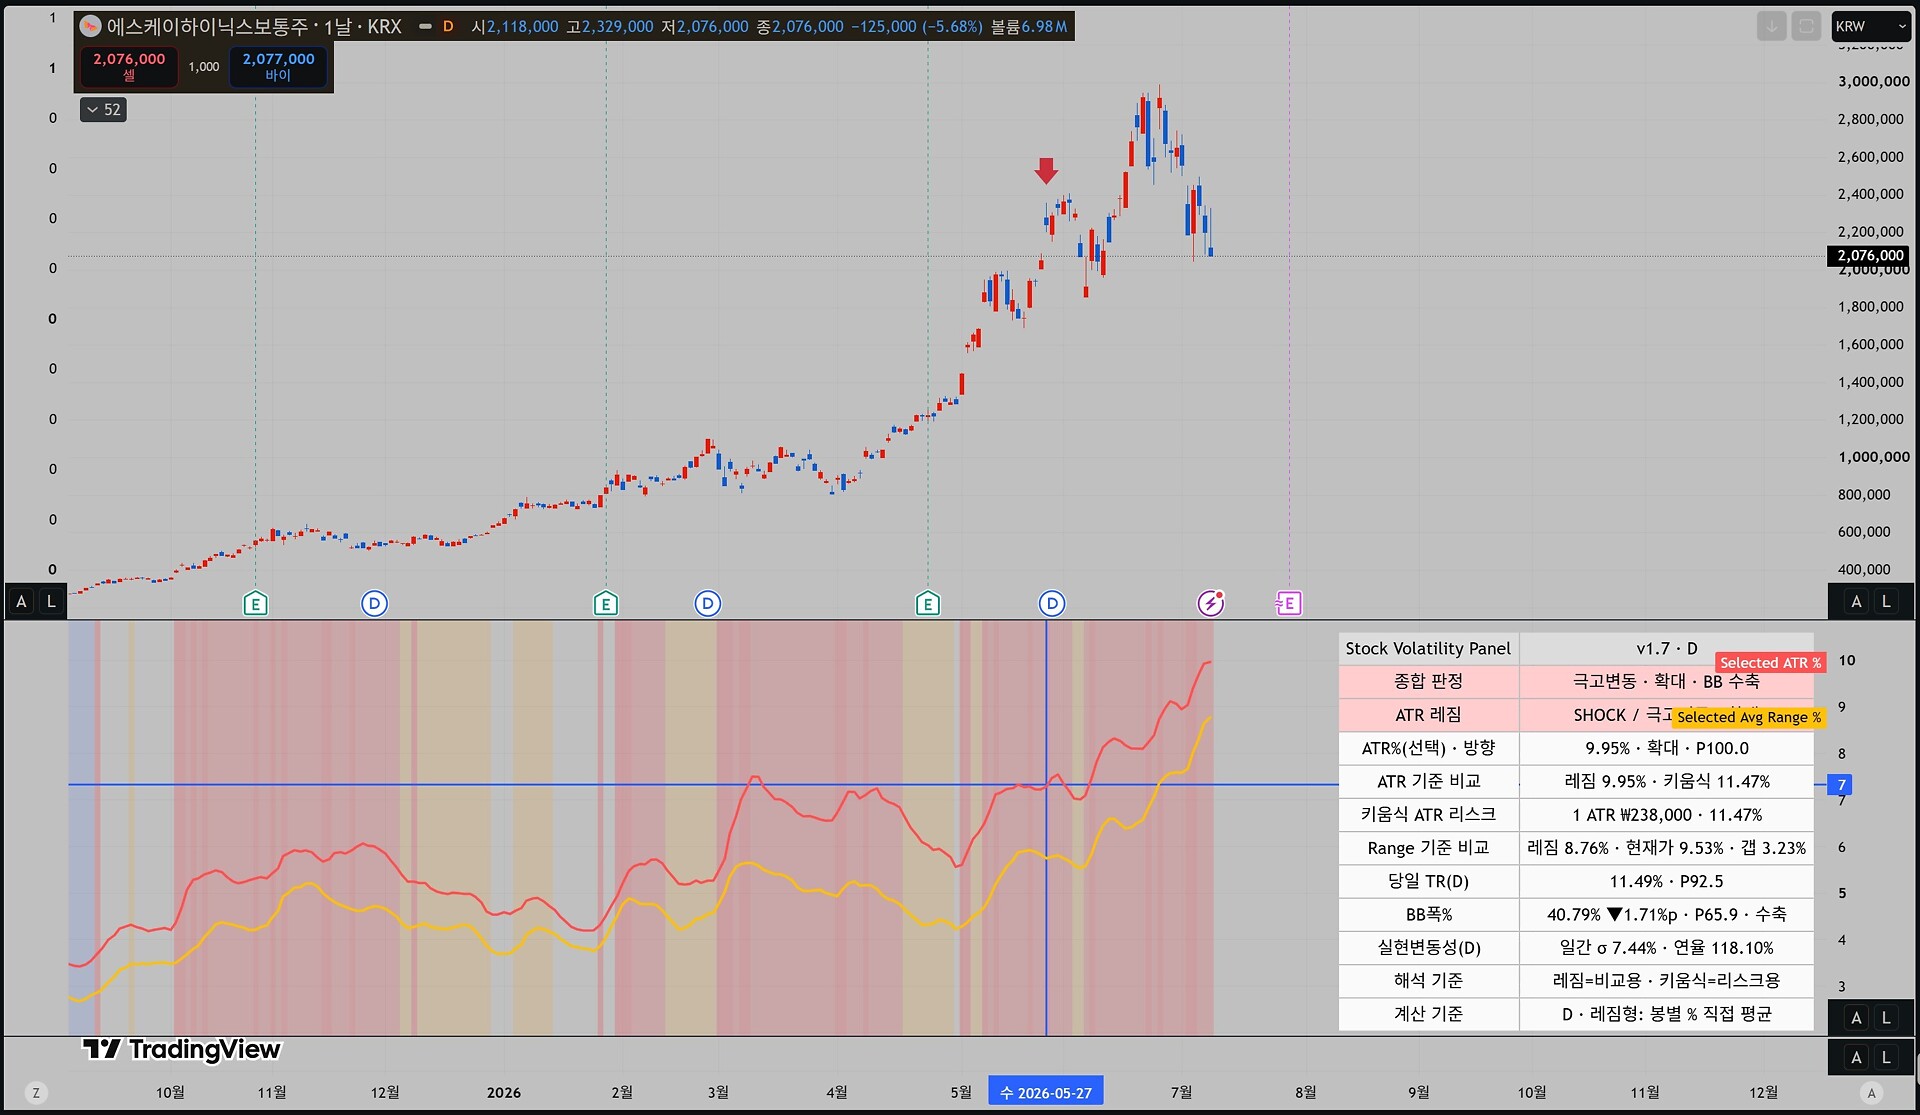Toggle auto scale A on main chart right
The image size is (1920, 1115).
pyautogui.click(x=1856, y=601)
